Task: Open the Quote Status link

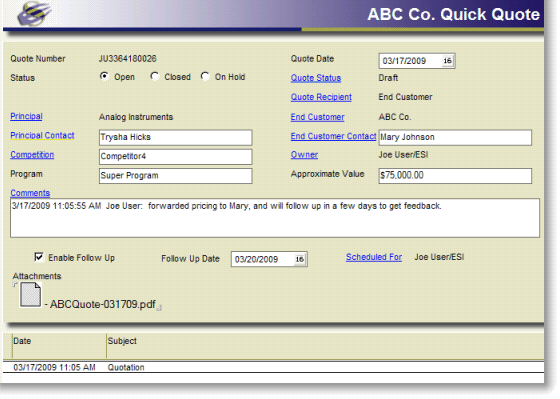Action: click(316, 78)
